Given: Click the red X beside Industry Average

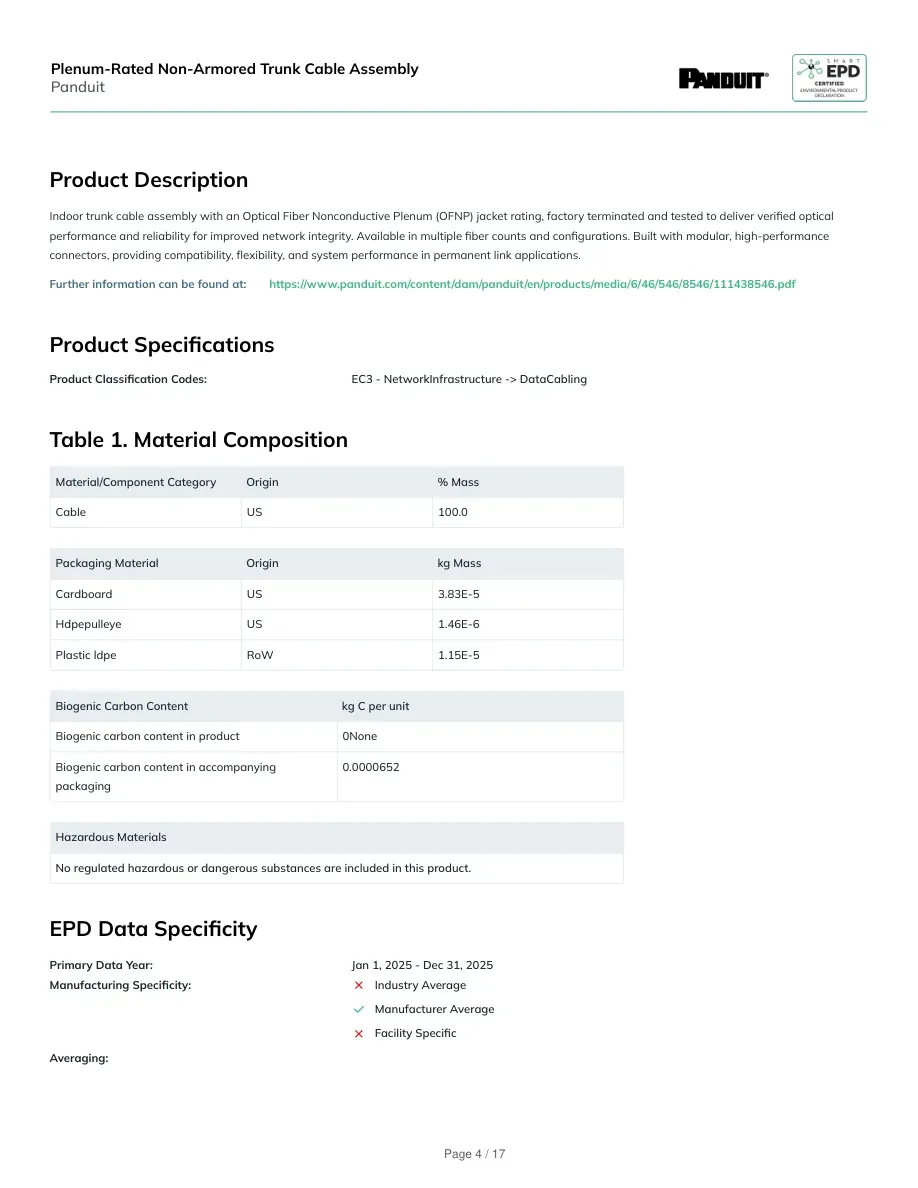Looking at the screenshot, I should point(359,985).
